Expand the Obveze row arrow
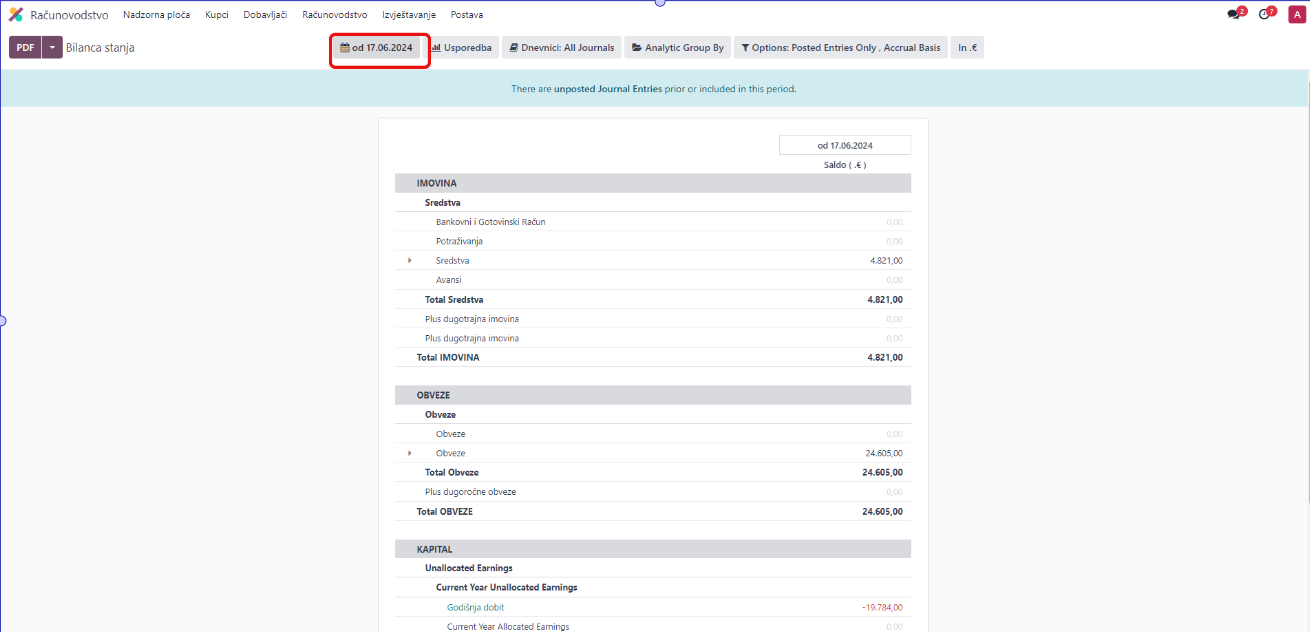Image resolution: width=1310 pixels, height=632 pixels. point(409,454)
